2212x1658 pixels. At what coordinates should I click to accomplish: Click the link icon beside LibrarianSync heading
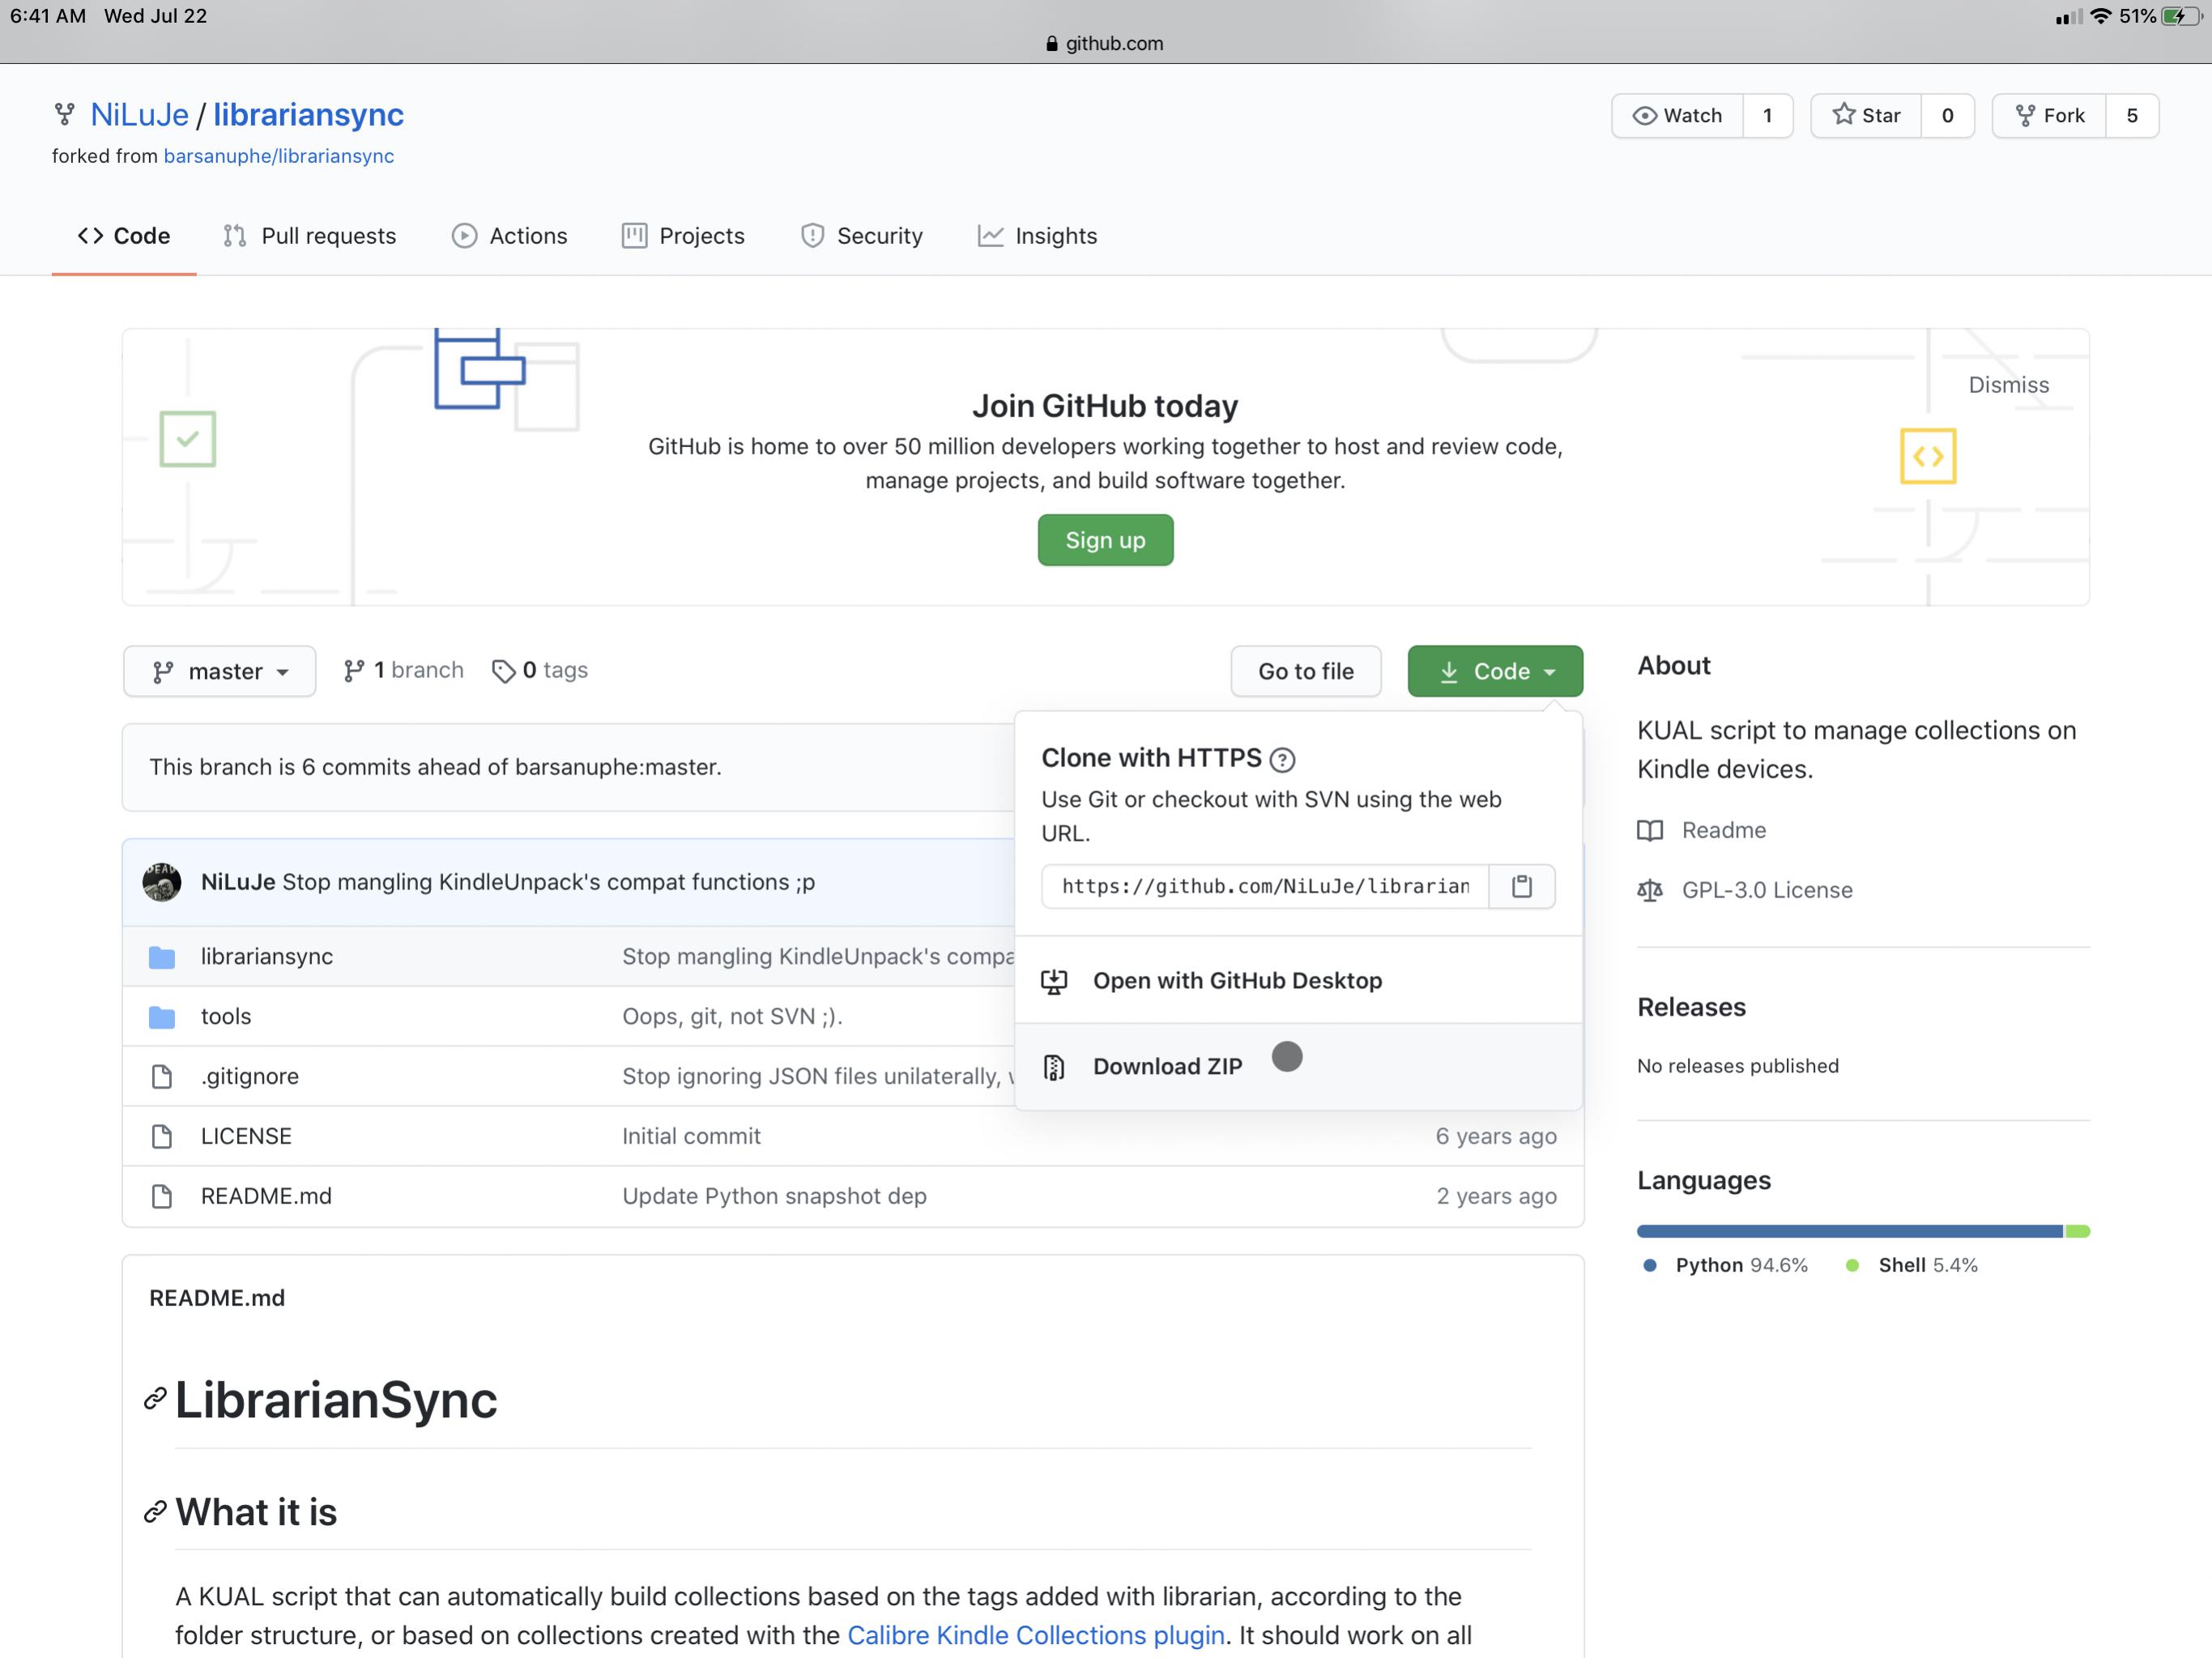point(155,1398)
